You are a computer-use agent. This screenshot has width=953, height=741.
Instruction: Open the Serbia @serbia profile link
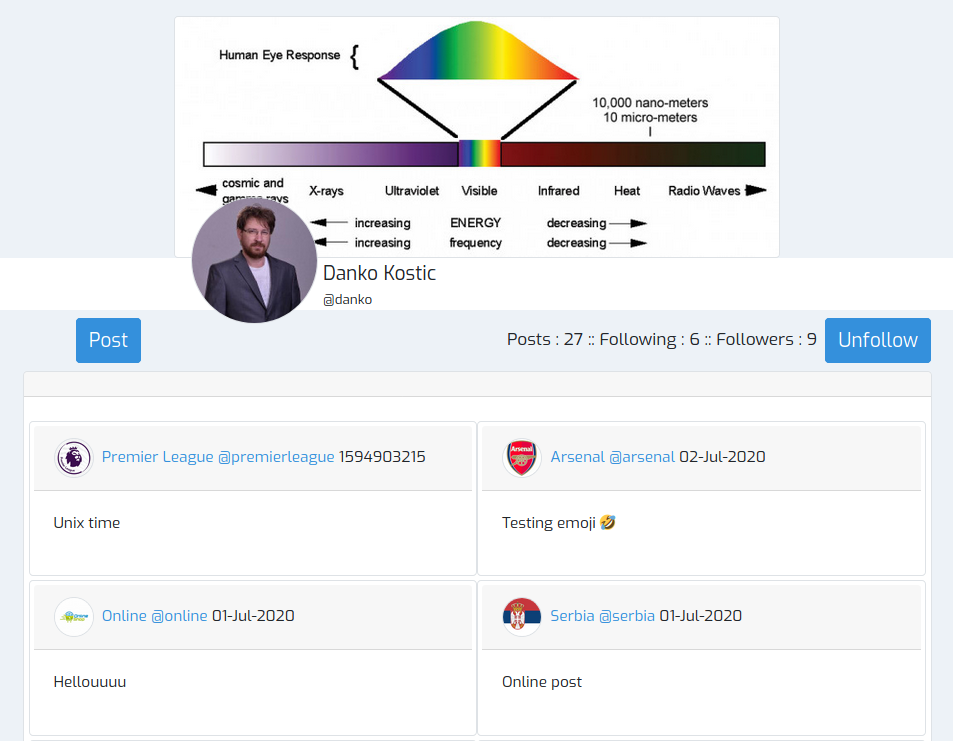[602, 616]
